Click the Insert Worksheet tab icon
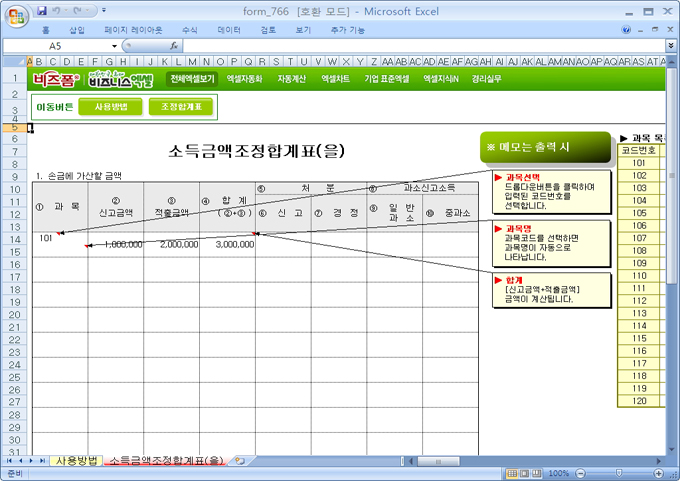 [x=239, y=460]
